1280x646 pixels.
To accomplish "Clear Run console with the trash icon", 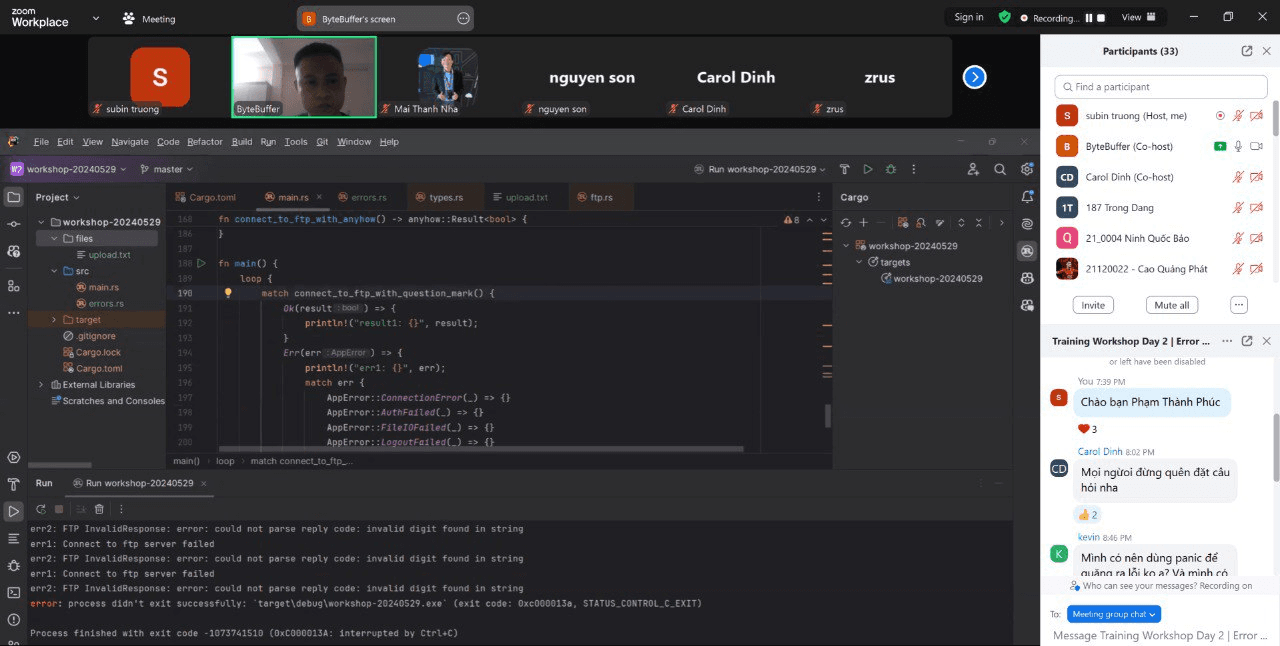I will tap(97, 509).
